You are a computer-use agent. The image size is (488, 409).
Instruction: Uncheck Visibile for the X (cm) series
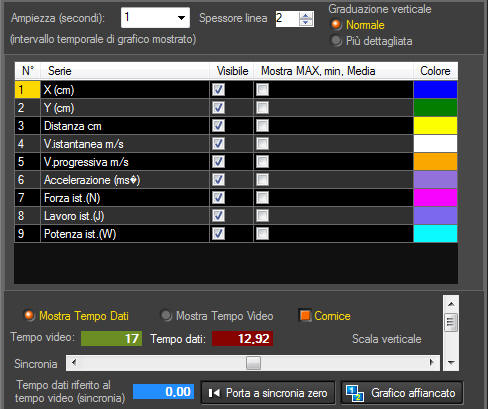218,89
